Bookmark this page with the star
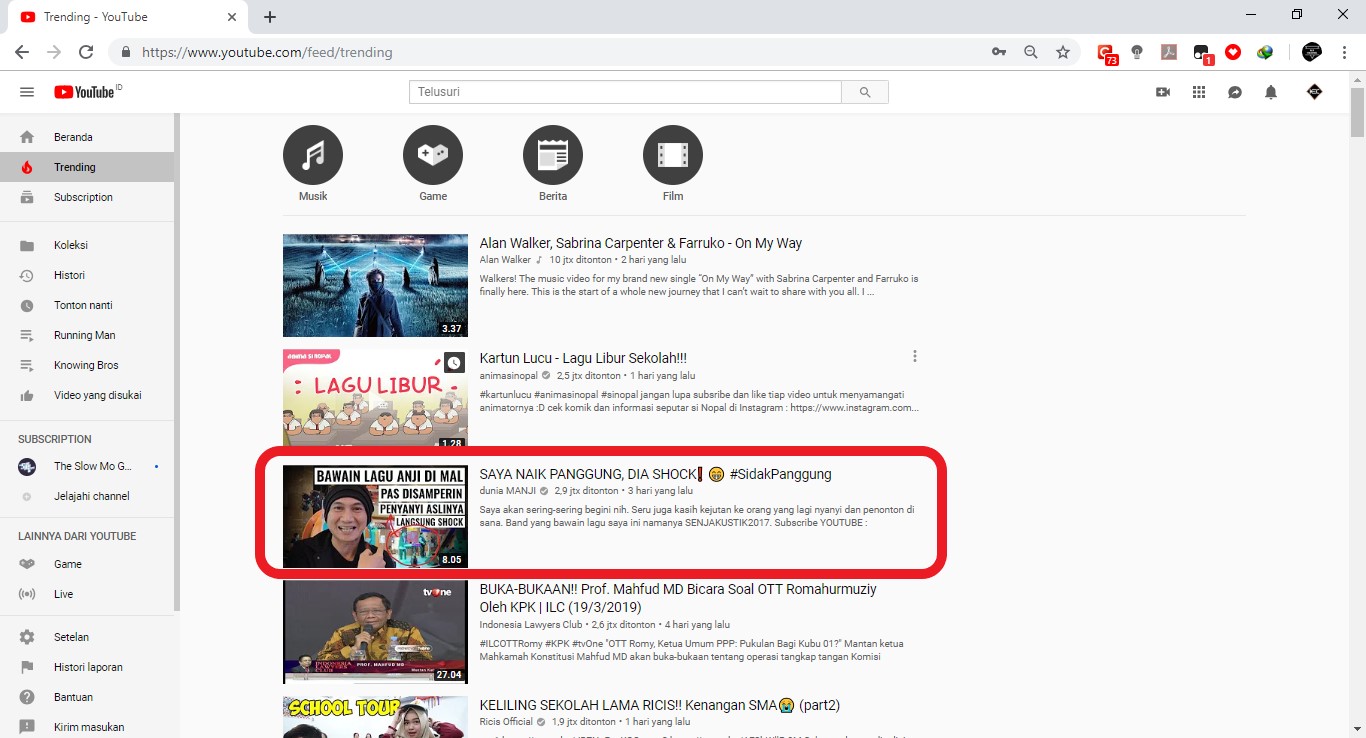This screenshot has height=738, width=1366. (x=1063, y=52)
